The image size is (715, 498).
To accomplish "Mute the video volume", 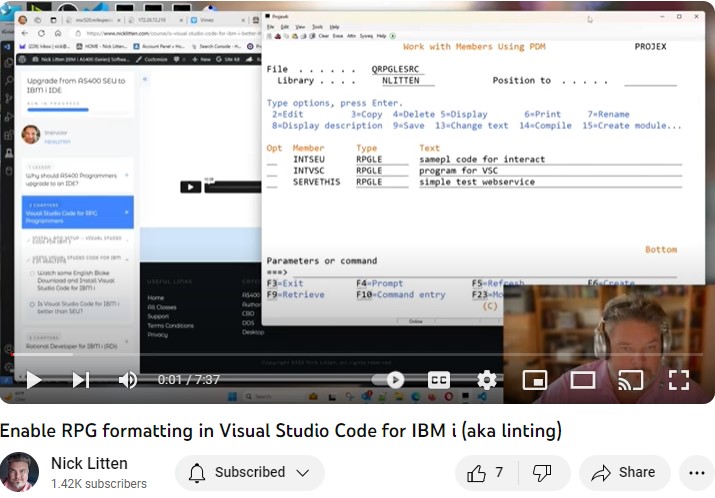I will click(x=128, y=380).
